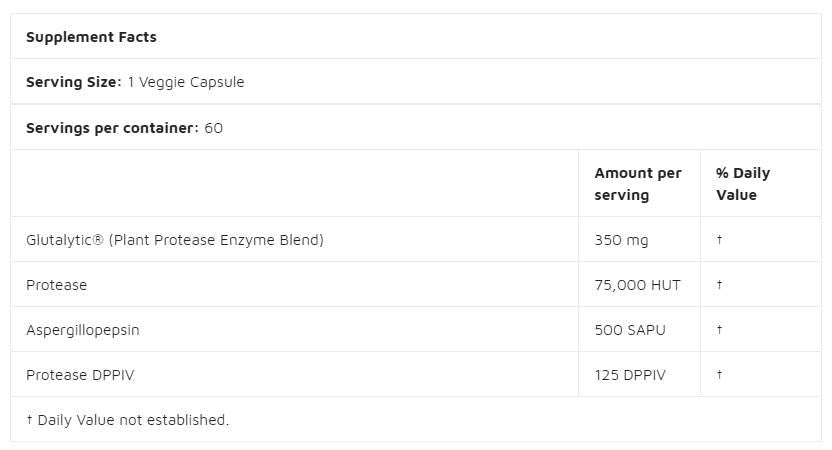Viewport: 832px width, 450px height.
Task: Select the Protease DPPIV ingredient name
Action: click(82, 375)
